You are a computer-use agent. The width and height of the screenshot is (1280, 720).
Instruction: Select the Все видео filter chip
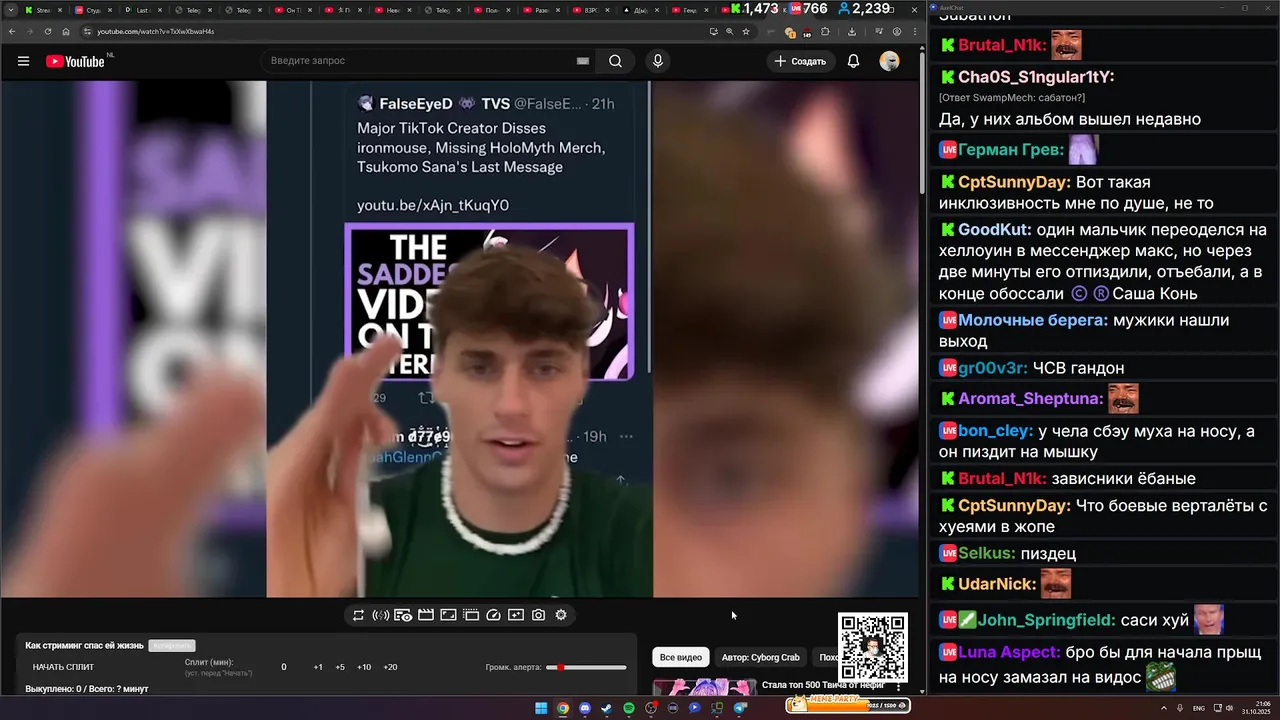point(681,657)
